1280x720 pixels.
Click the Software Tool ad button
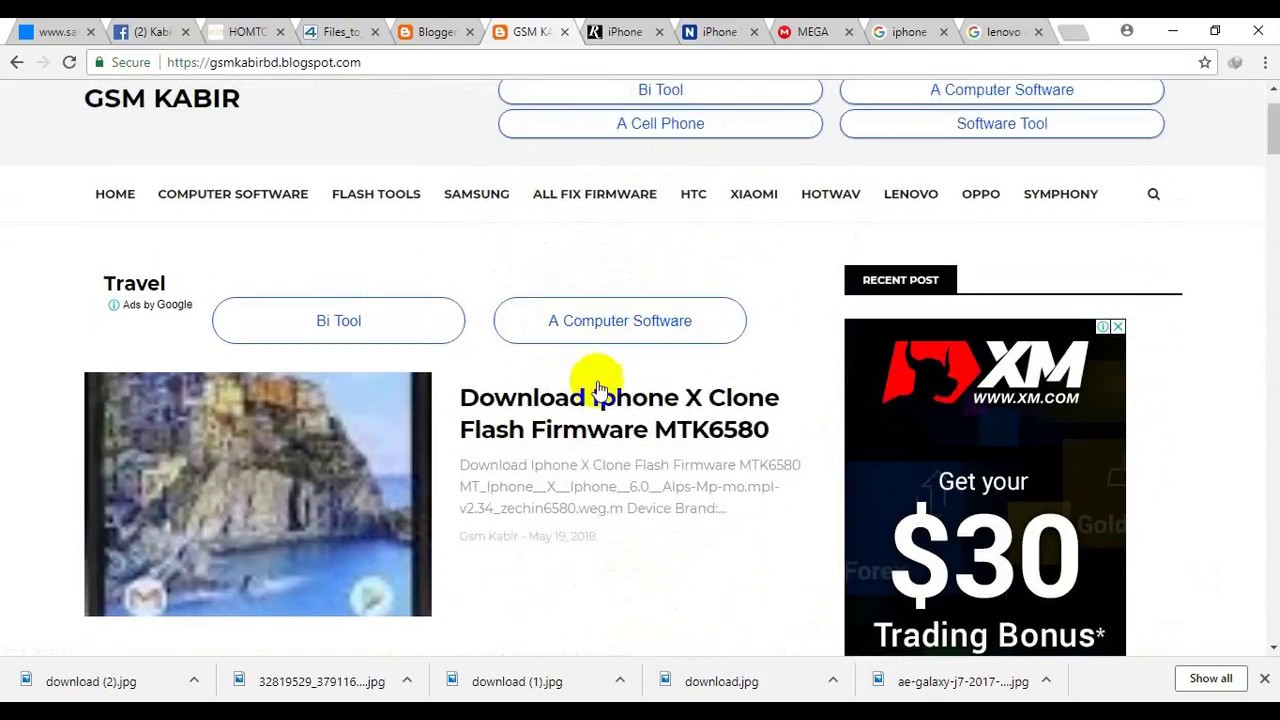point(1002,124)
